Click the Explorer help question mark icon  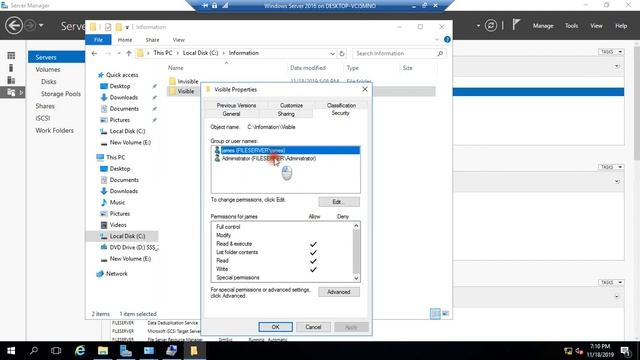point(447,40)
